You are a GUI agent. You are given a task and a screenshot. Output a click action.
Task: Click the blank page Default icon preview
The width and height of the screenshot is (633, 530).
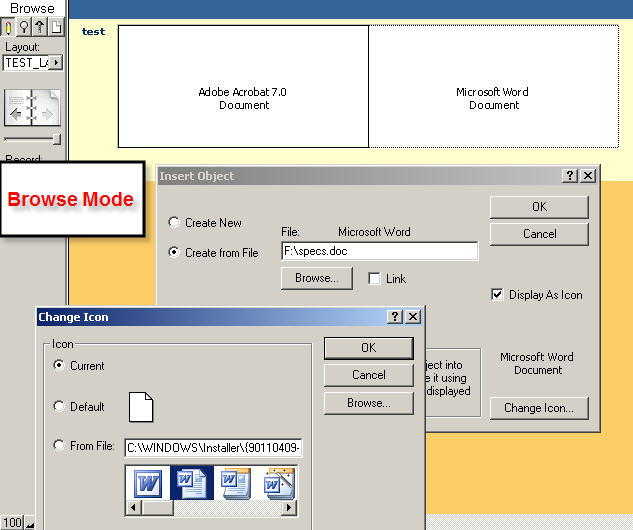[141, 407]
